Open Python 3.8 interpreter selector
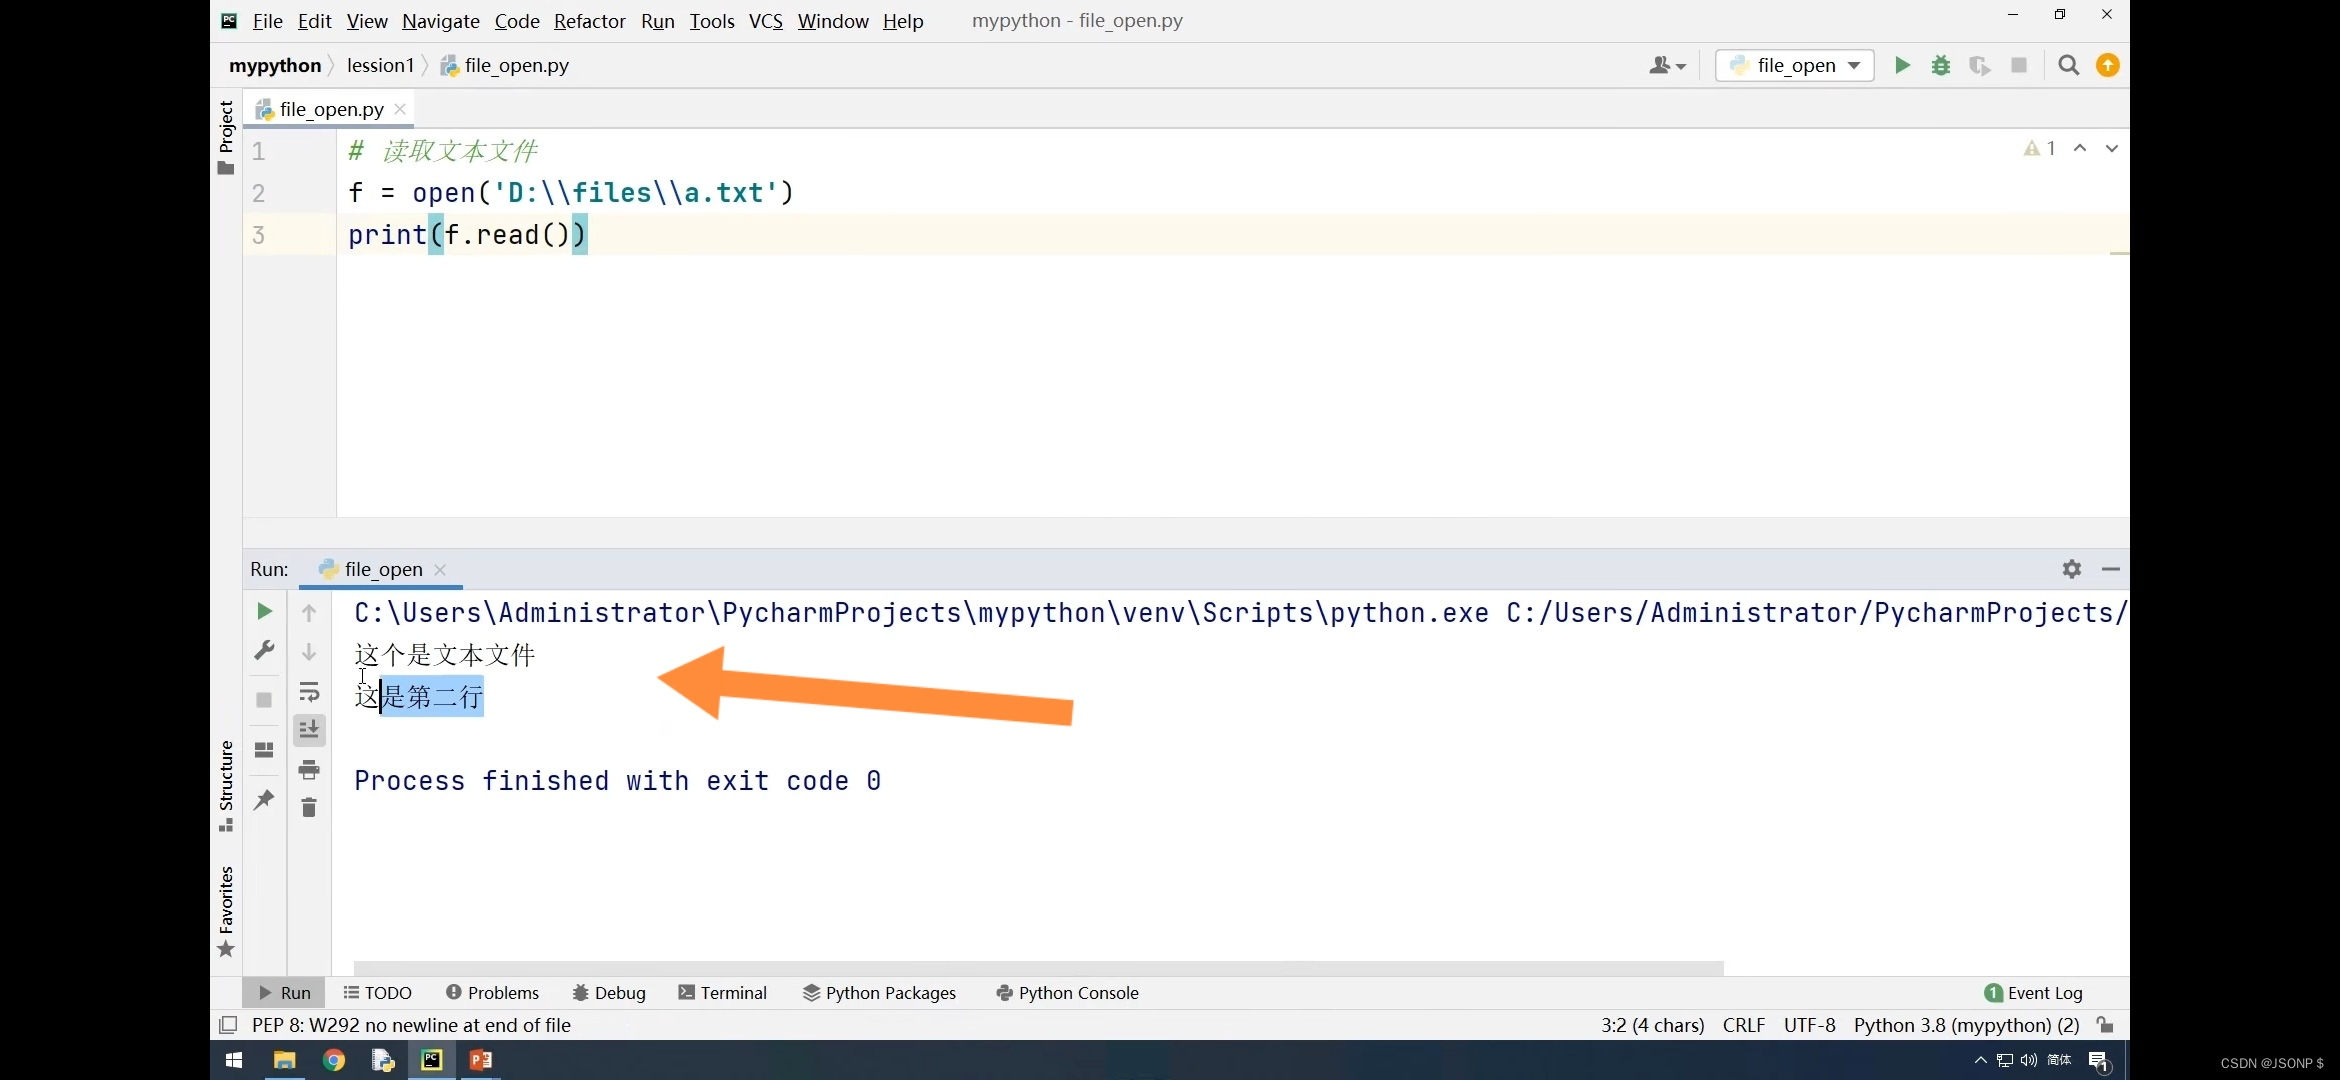2340x1080 pixels. coord(1966,1025)
